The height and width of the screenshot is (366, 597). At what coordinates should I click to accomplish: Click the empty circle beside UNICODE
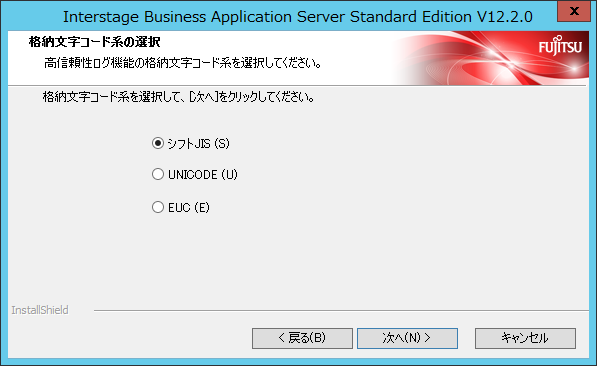click(158, 174)
